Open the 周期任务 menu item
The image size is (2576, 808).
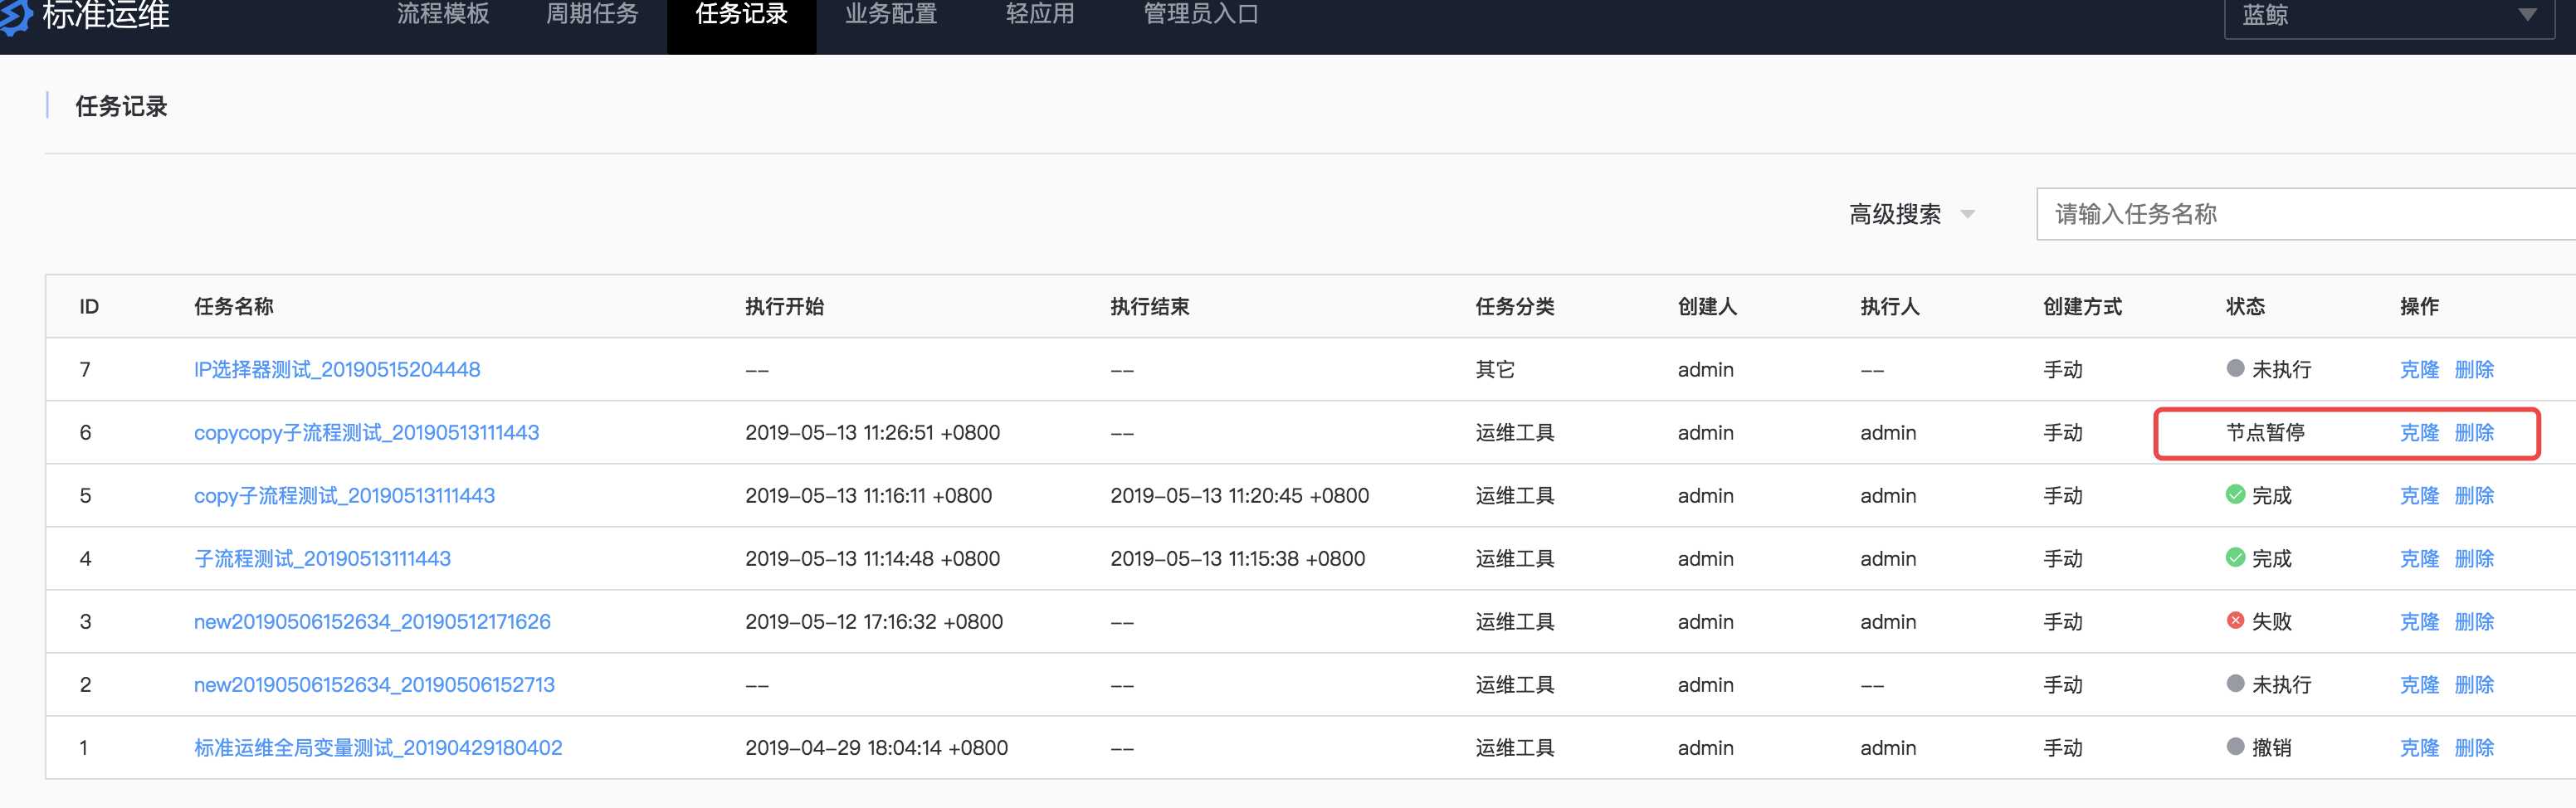click(592, 14)
